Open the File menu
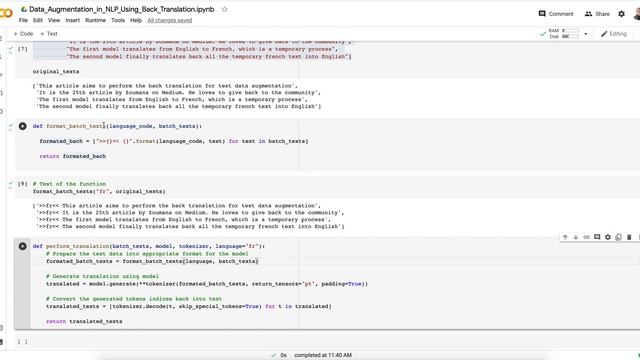 [23, 20]
